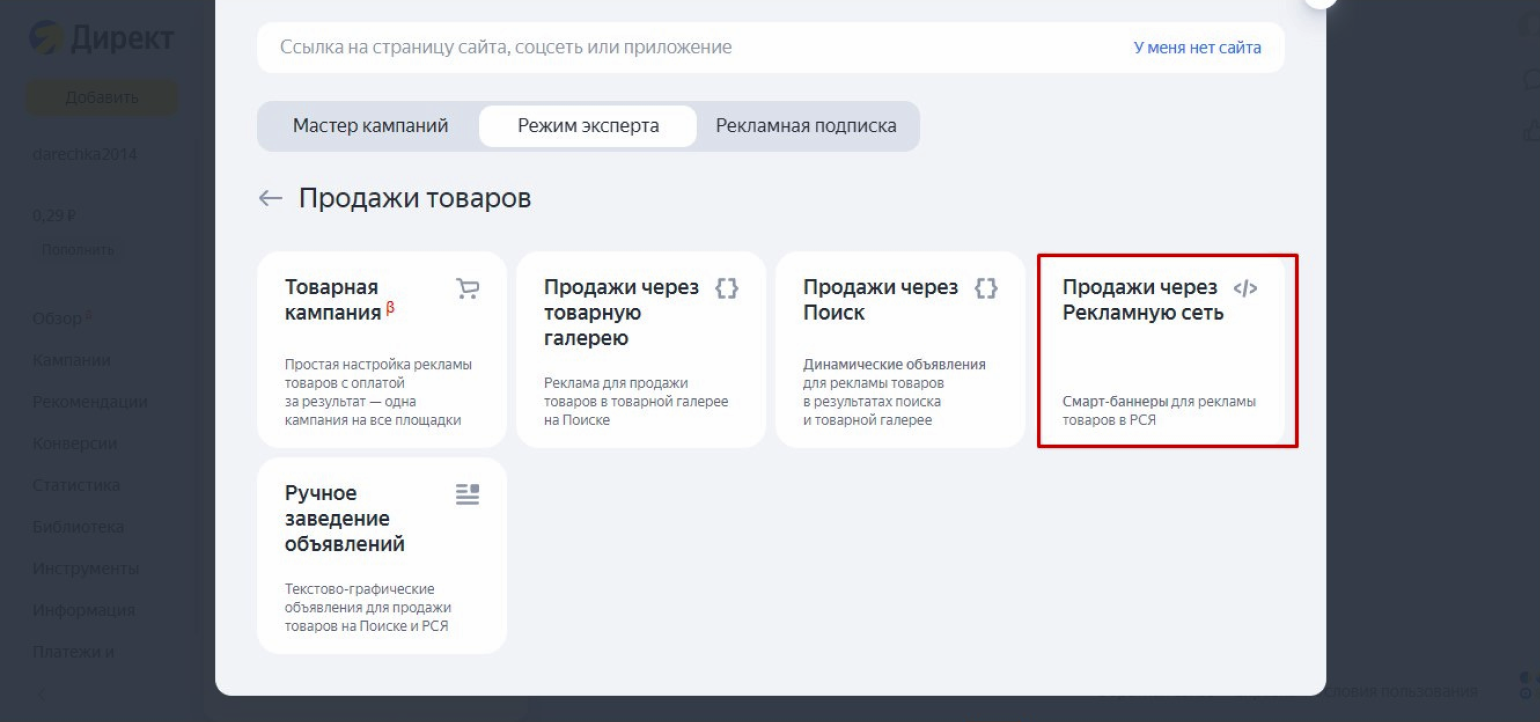Click the braces icon on Продажи через Поиск
Screen dimensions: 1540x722
[986, 288]
